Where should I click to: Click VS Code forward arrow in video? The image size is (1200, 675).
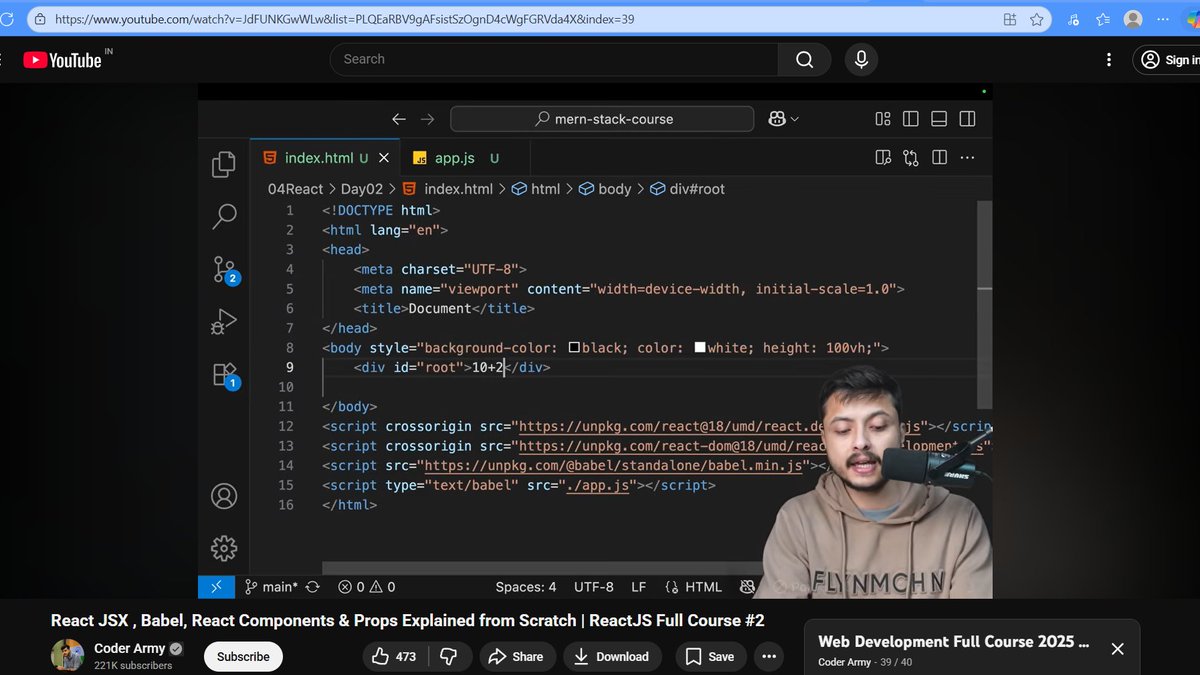[428, 119]
